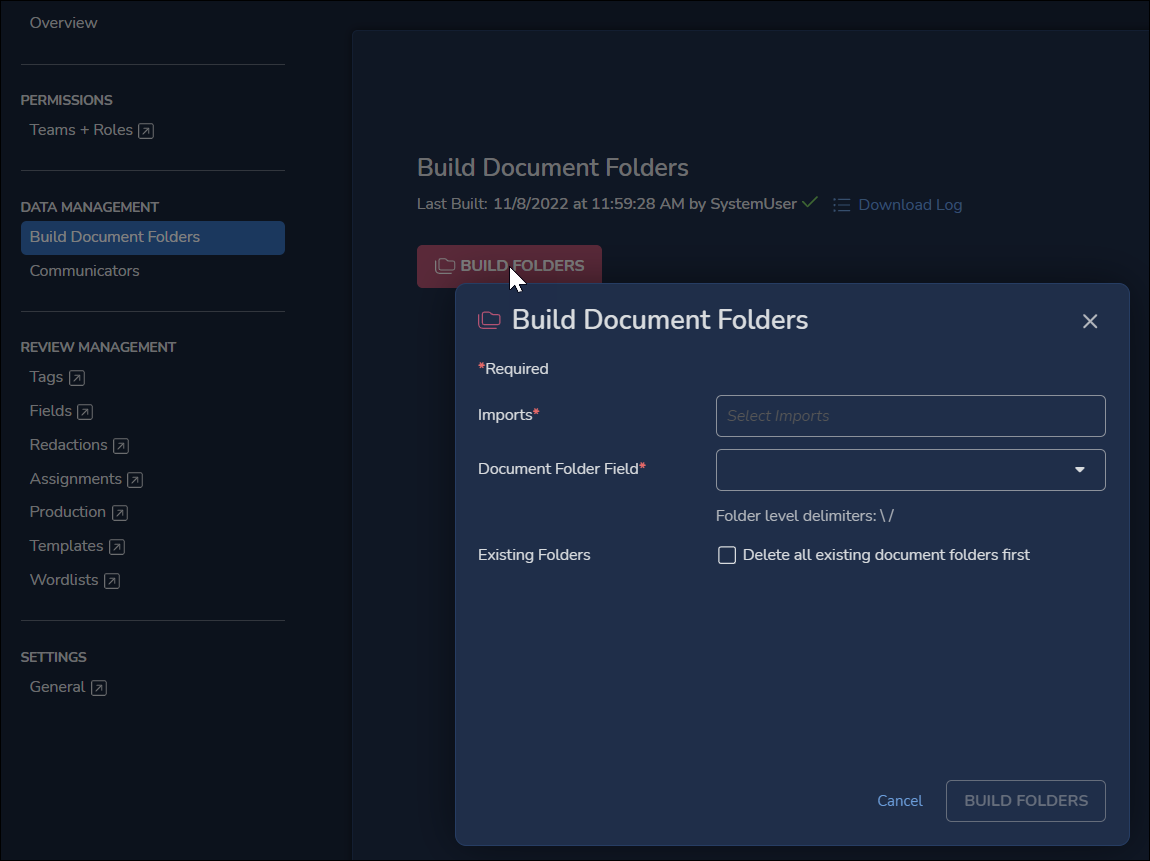The image size is (1150, 861).
Task: Click the folder icon in the dialog title
Action: click(488, 320)
